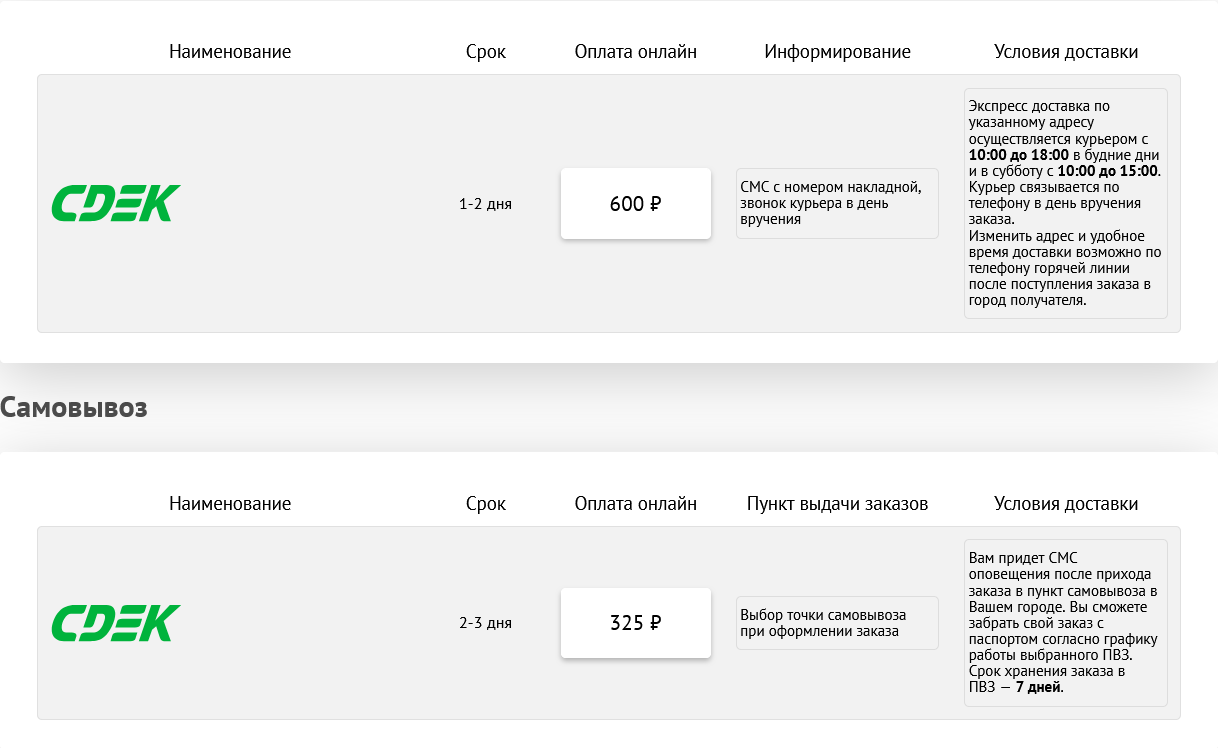Click "Условия доставки" header in the Самовывоз table
The width and height of the screenshot is (1218, 748).
(x=1066, y=504)
